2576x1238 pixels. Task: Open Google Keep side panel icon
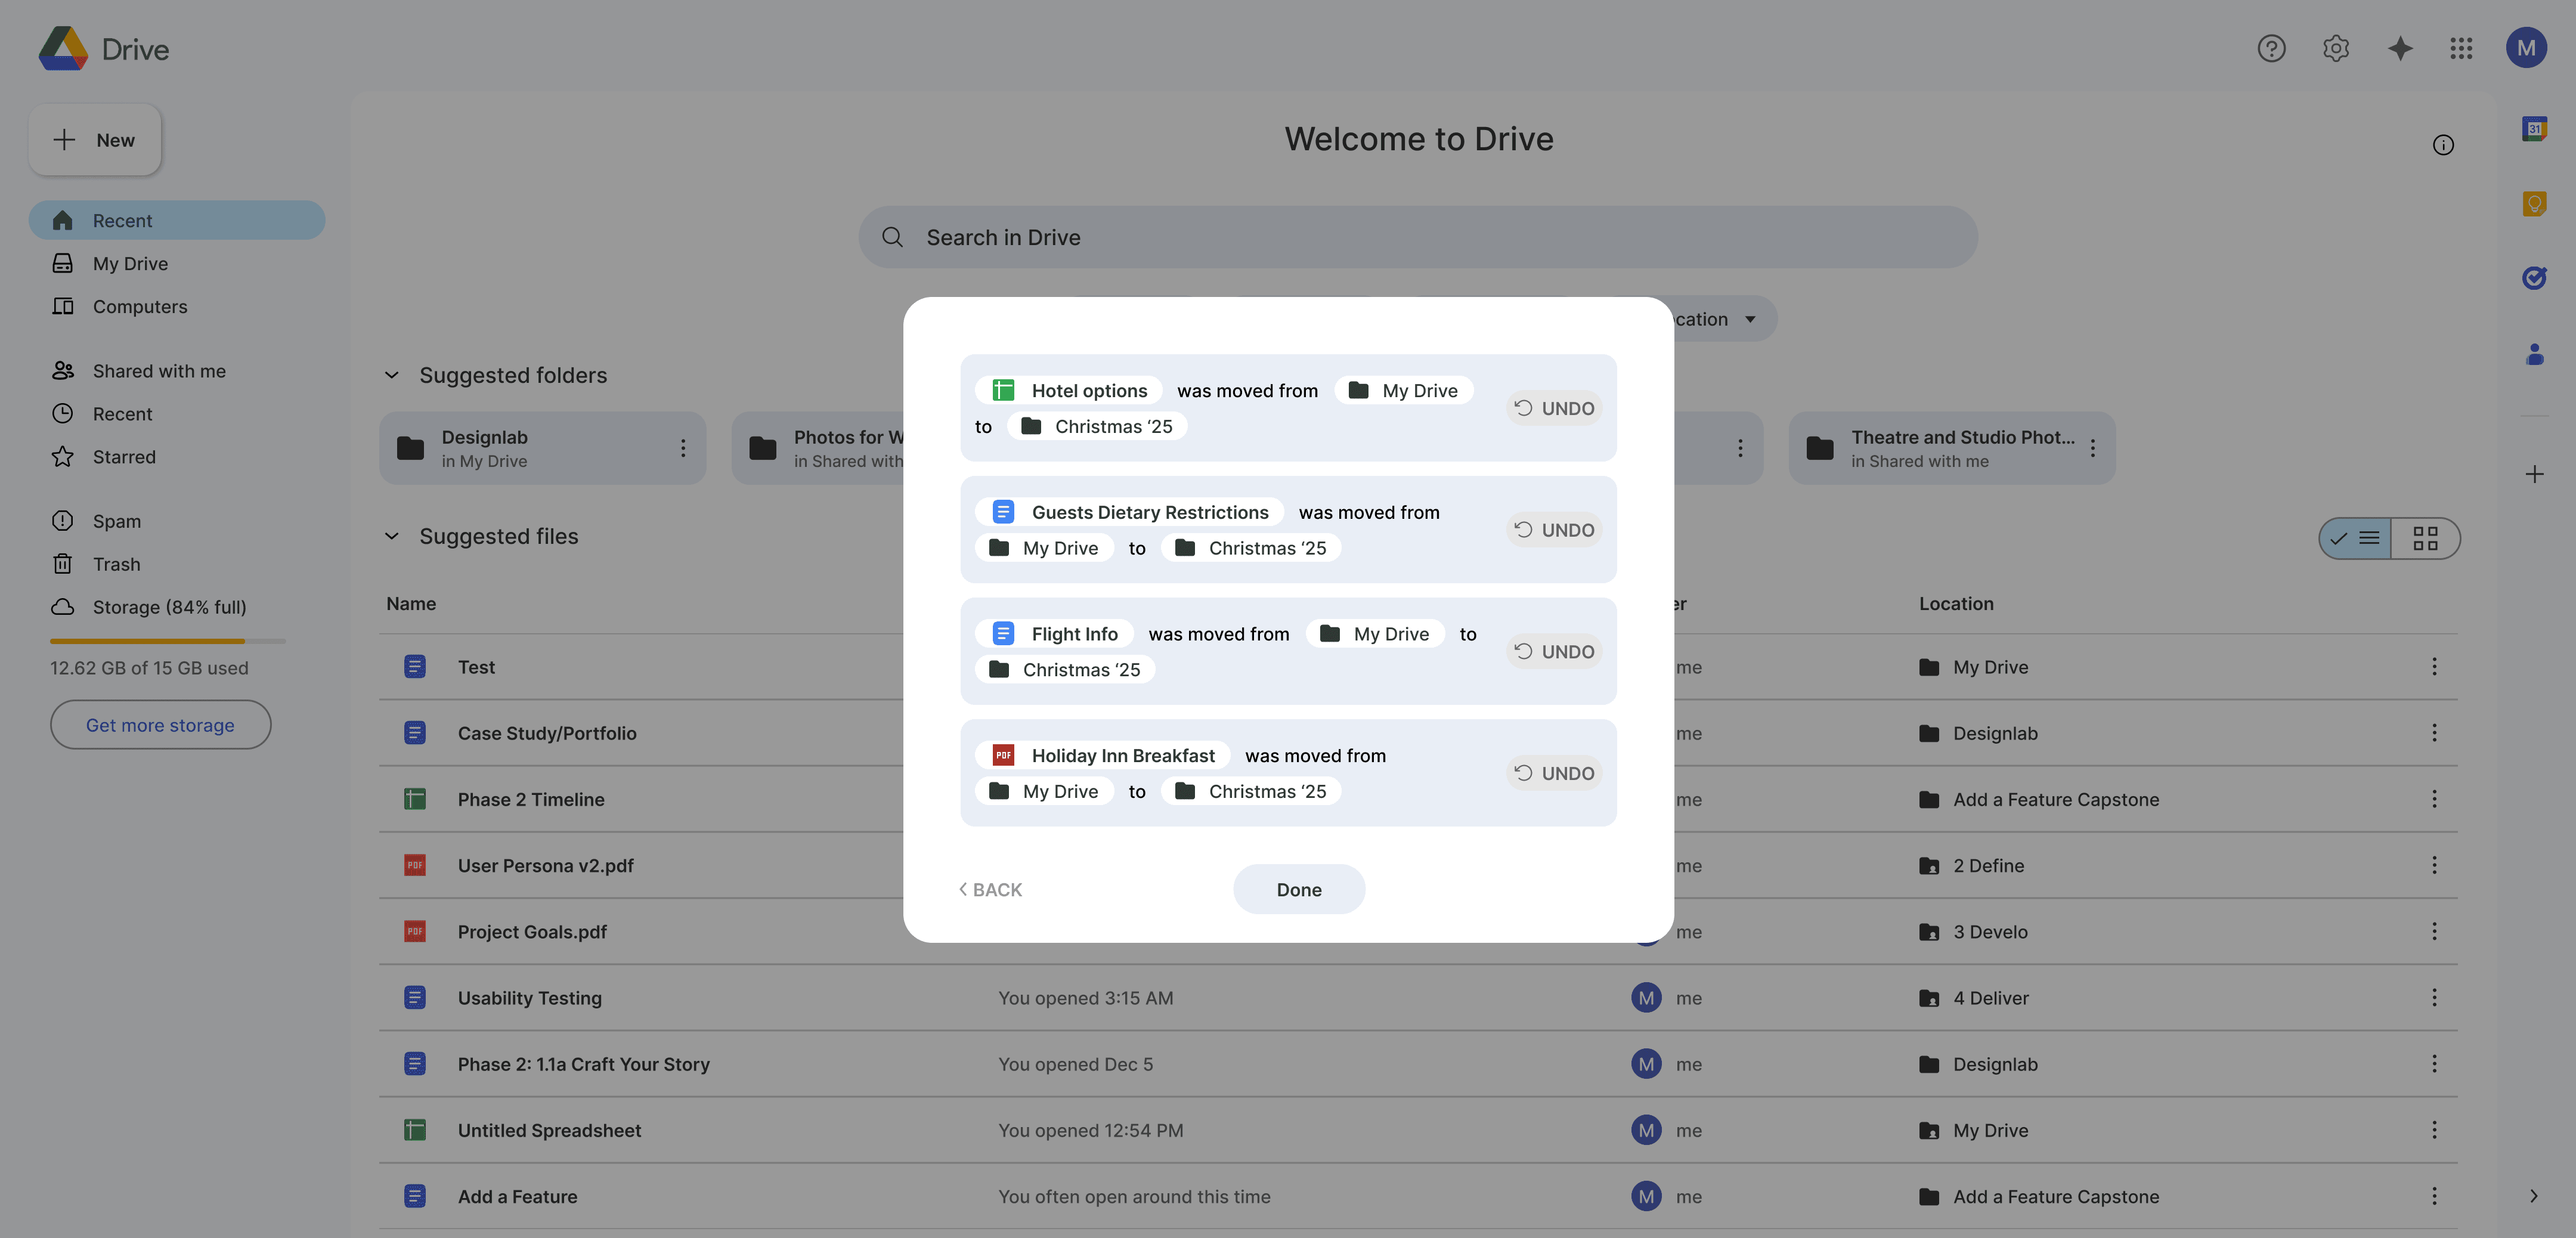[2534, 204]
